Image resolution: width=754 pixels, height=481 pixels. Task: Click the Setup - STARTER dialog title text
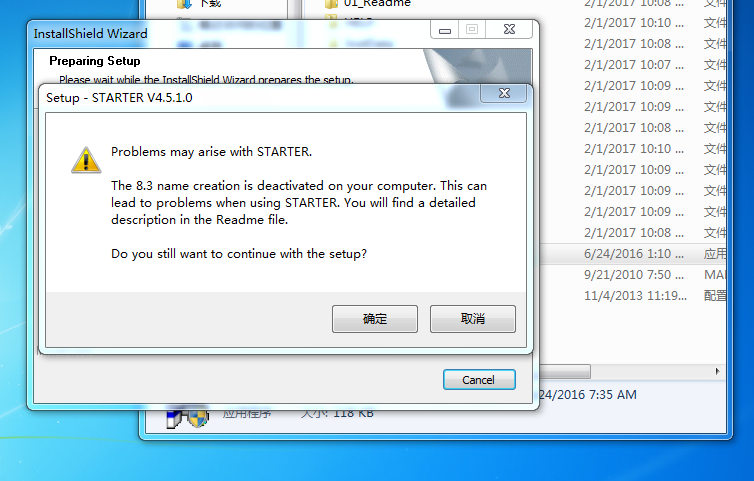[x=119, y=98]
